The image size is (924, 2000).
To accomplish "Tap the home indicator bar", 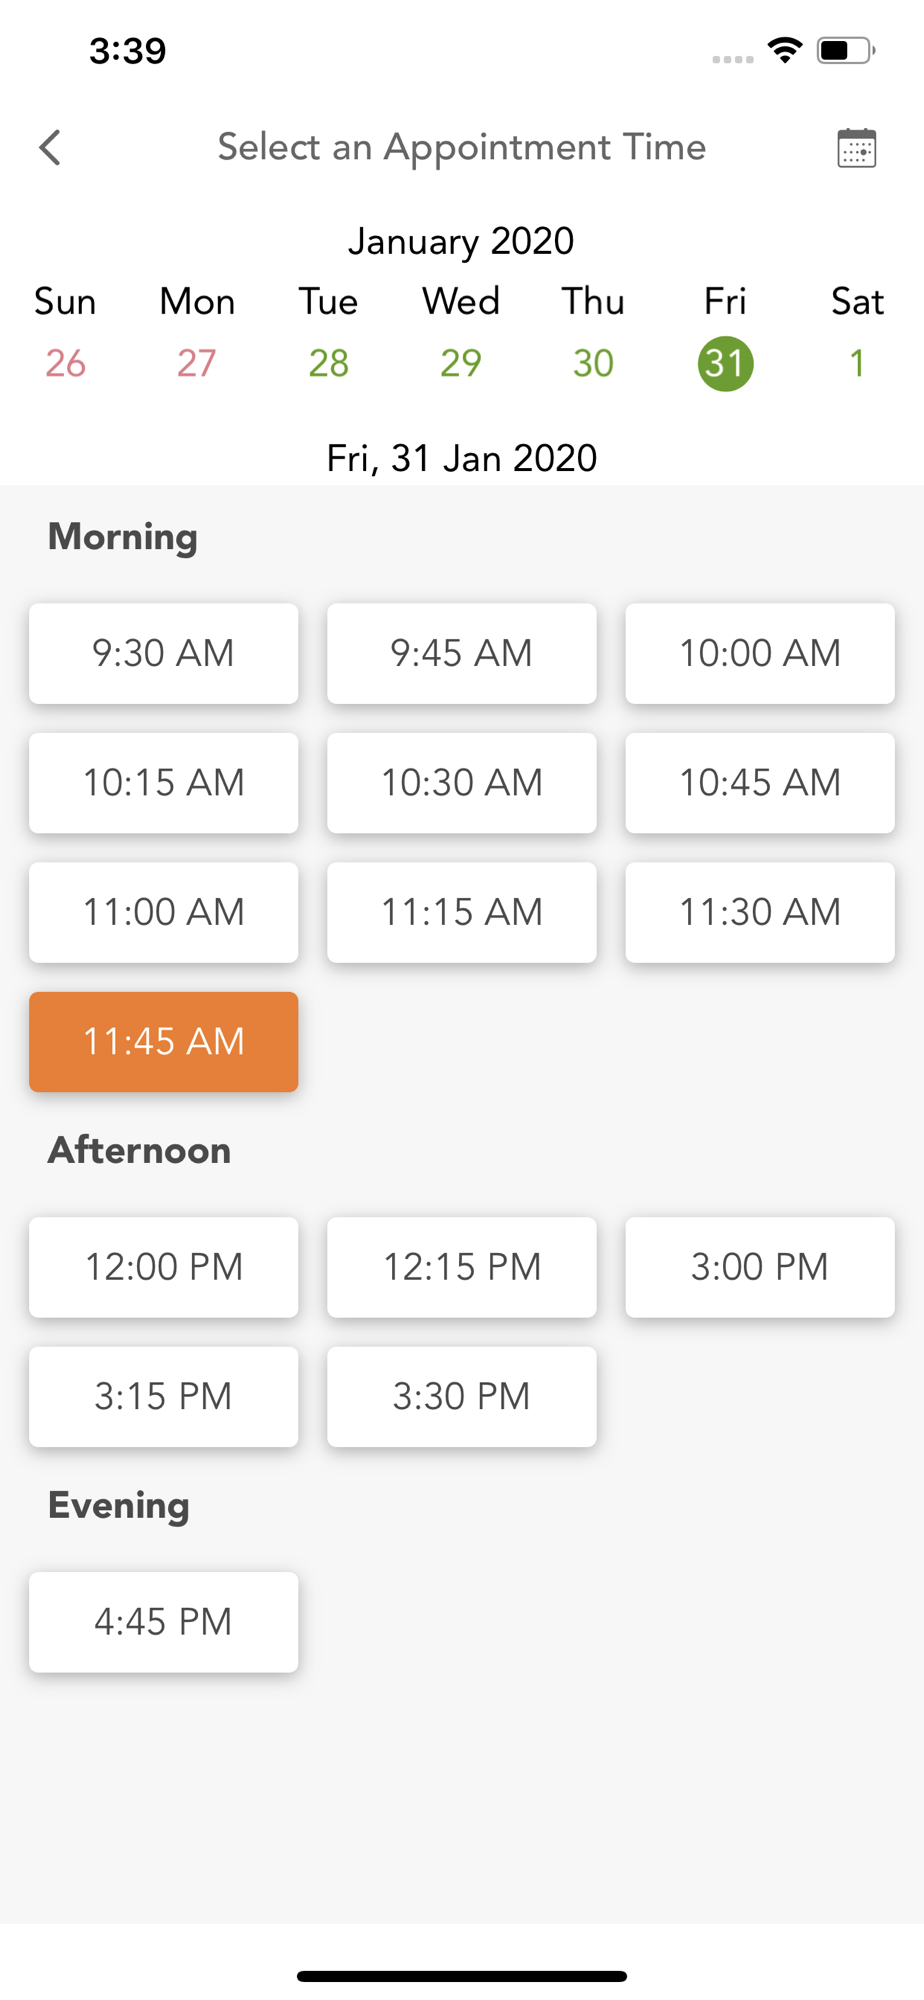I will (x=462, y=1976).
